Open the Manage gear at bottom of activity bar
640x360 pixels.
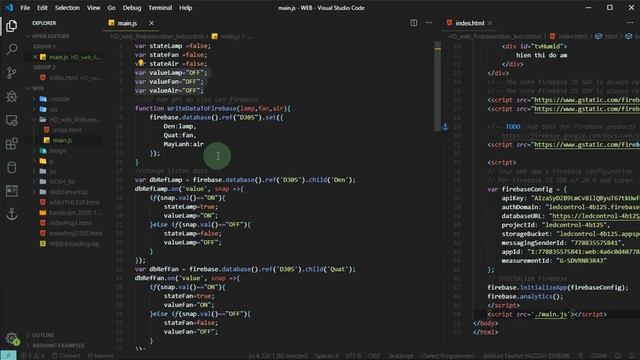coord(12,338)
